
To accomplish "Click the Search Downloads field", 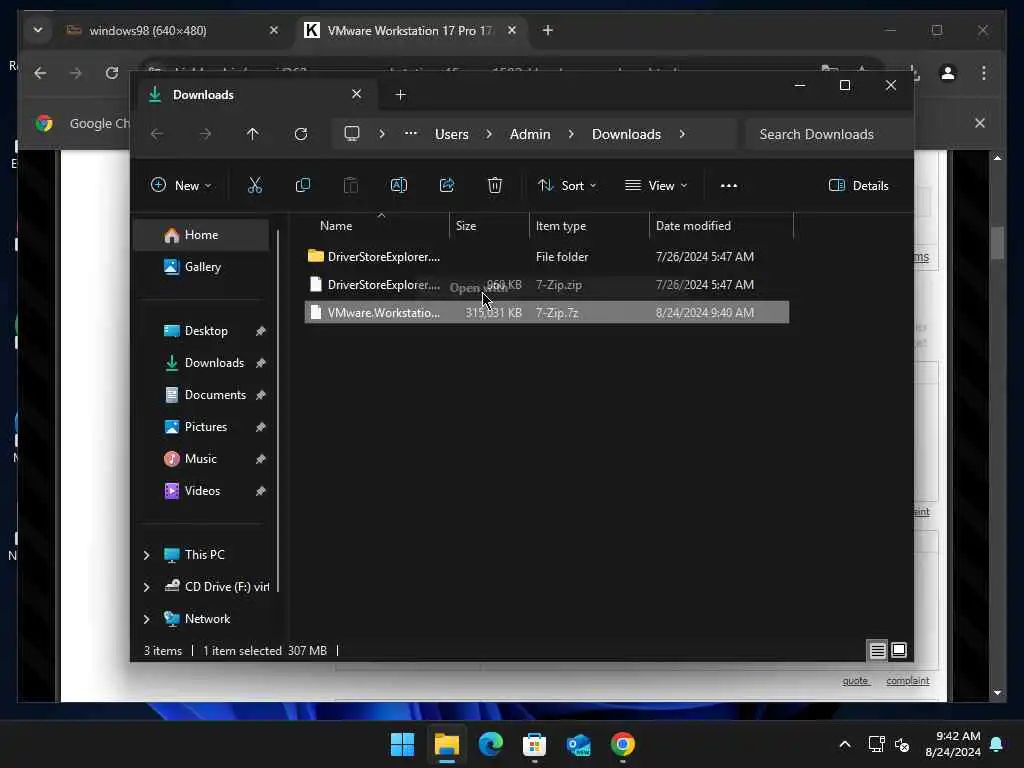I will [x=829, y=134].
